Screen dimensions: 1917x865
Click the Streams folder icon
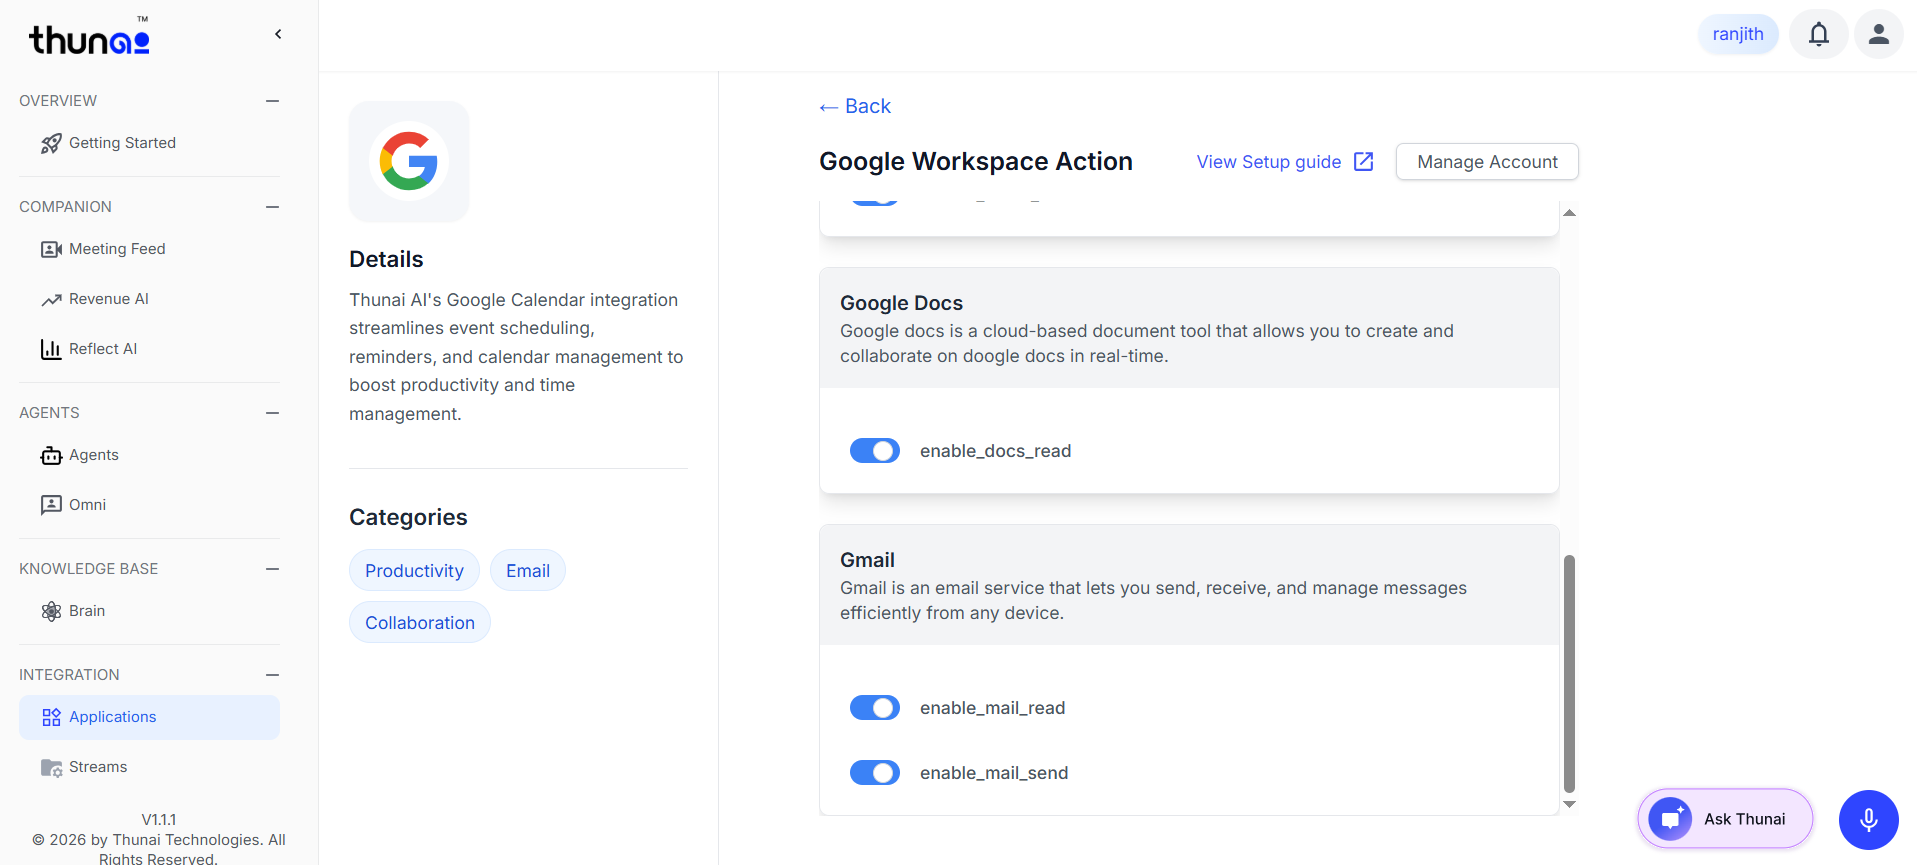click(x=51, y=768)
